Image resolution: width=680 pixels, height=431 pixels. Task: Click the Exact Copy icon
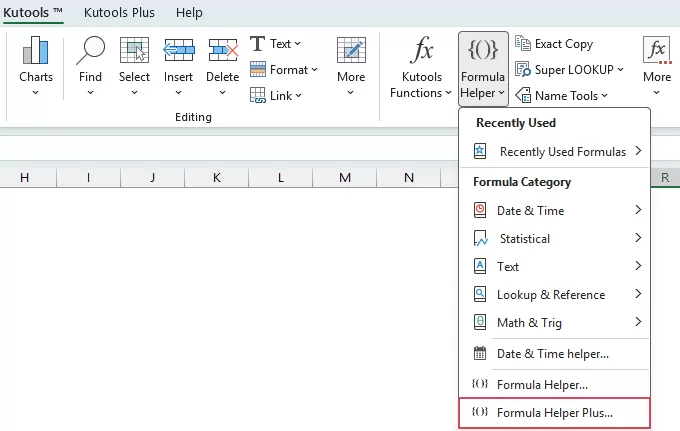[x=523, y=43]
